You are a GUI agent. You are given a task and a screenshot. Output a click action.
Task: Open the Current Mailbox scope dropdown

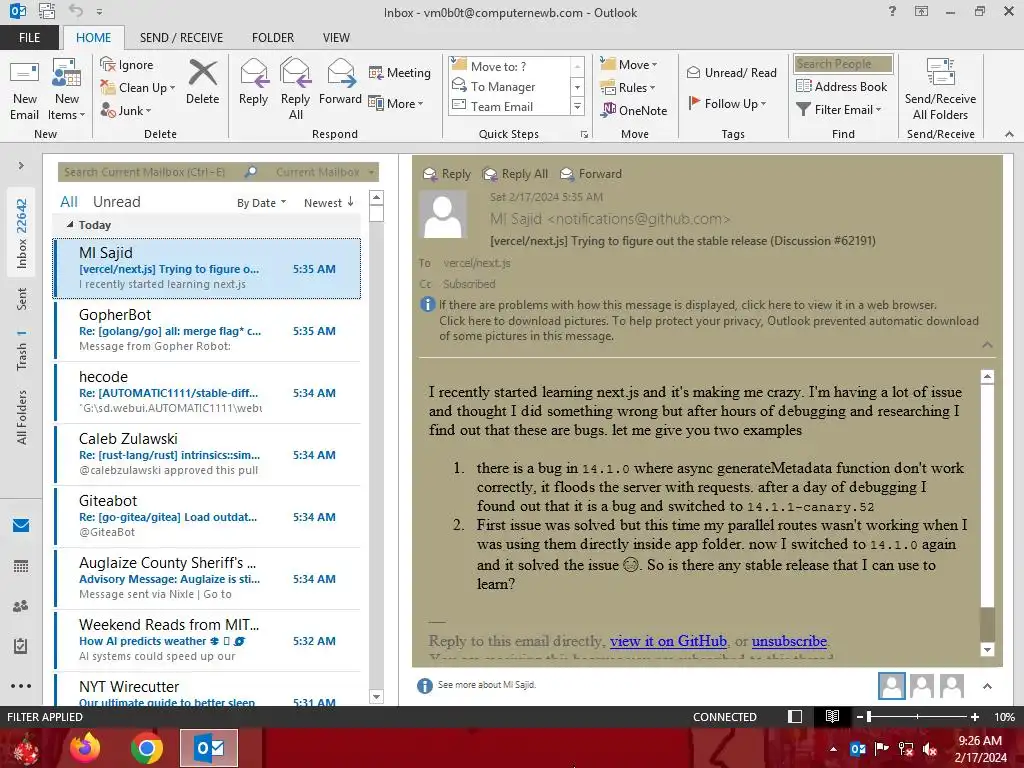point(325,172)
